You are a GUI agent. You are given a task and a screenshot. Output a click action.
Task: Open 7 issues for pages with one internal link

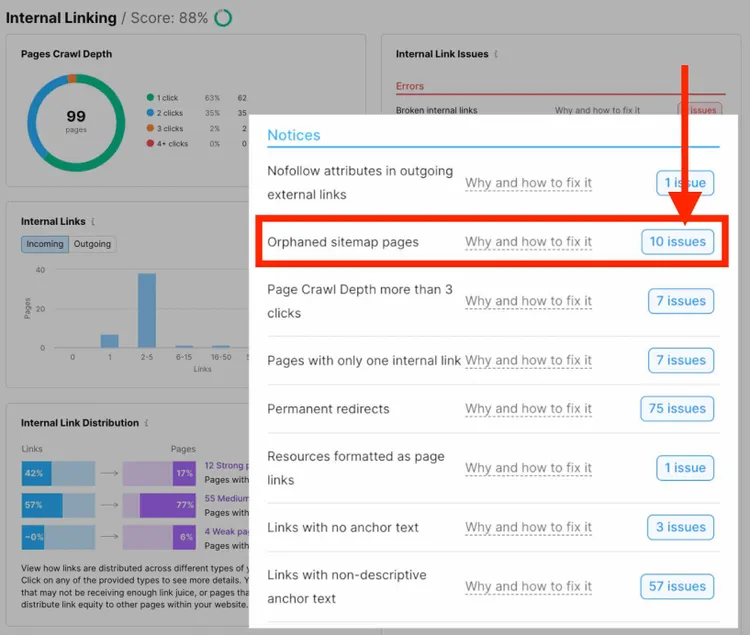(681, 360)
